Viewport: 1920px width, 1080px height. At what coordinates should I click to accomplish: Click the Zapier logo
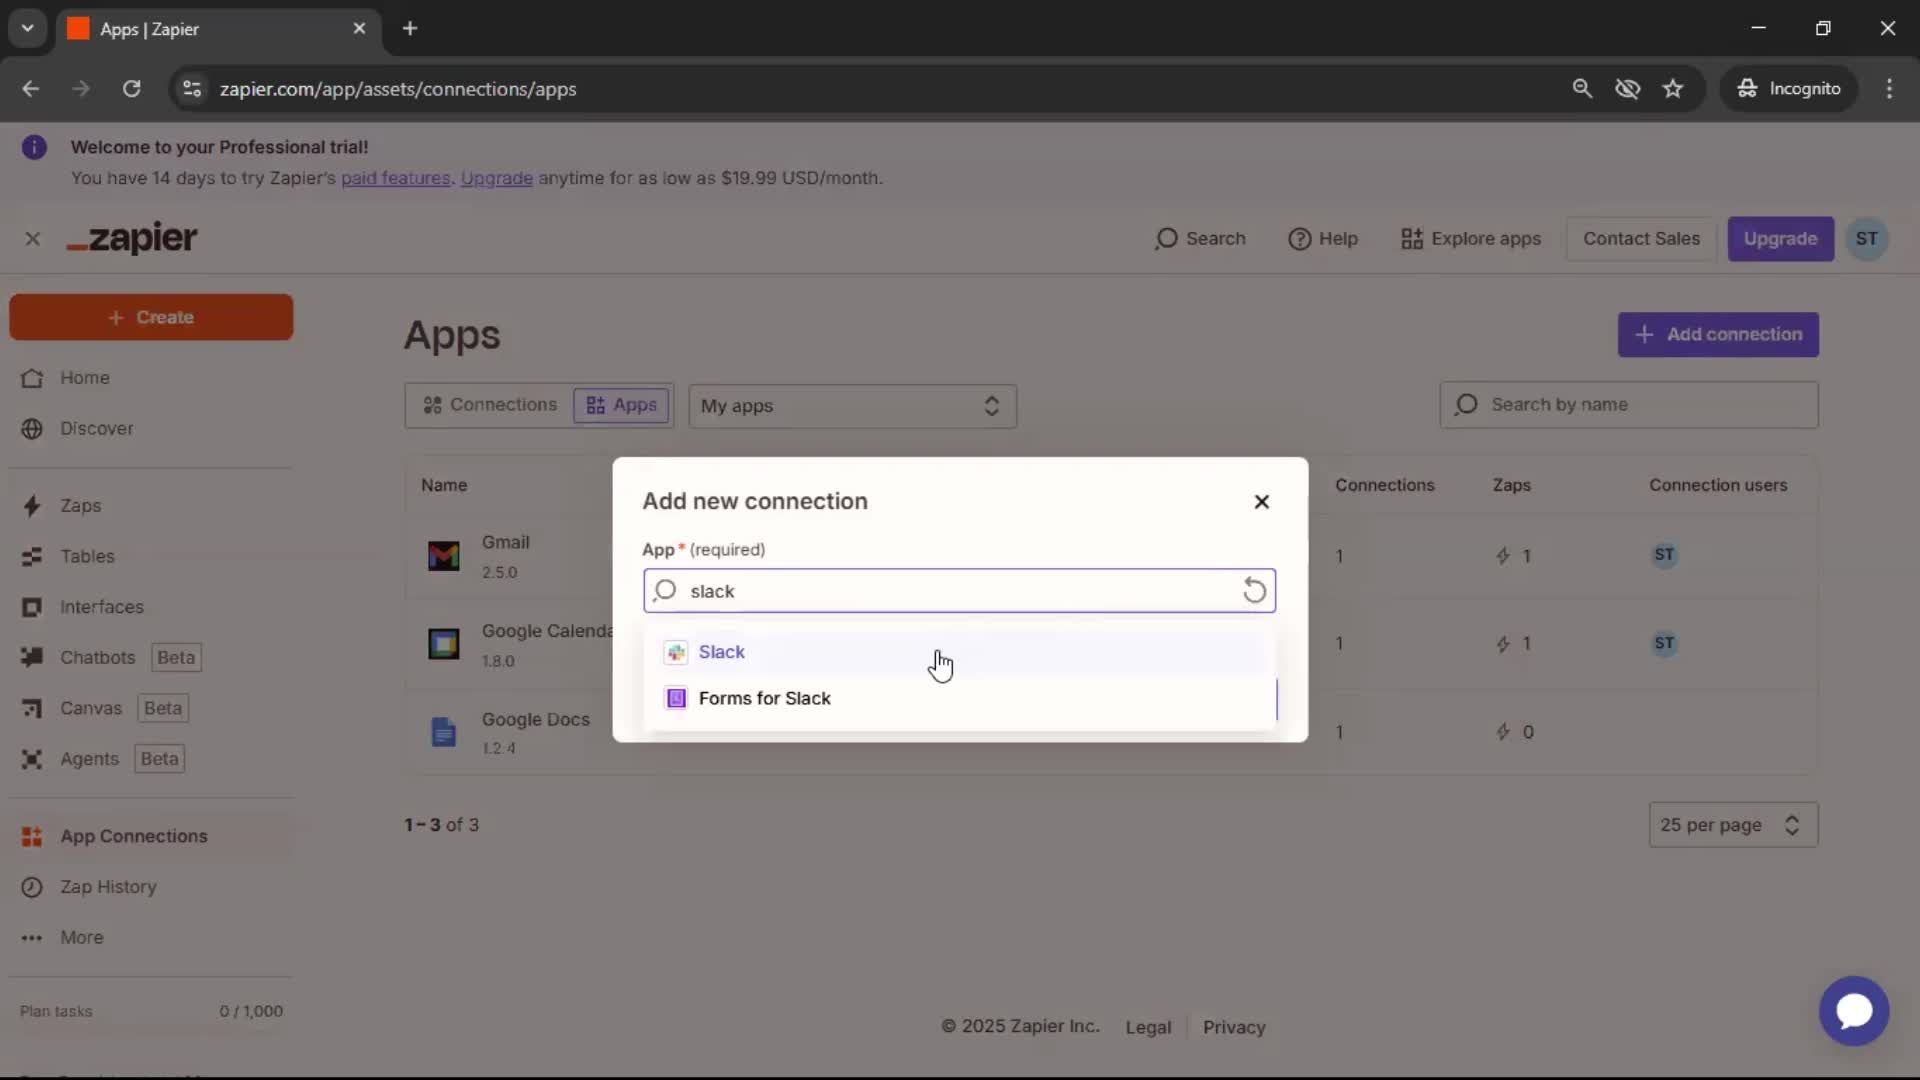[132, 239]
